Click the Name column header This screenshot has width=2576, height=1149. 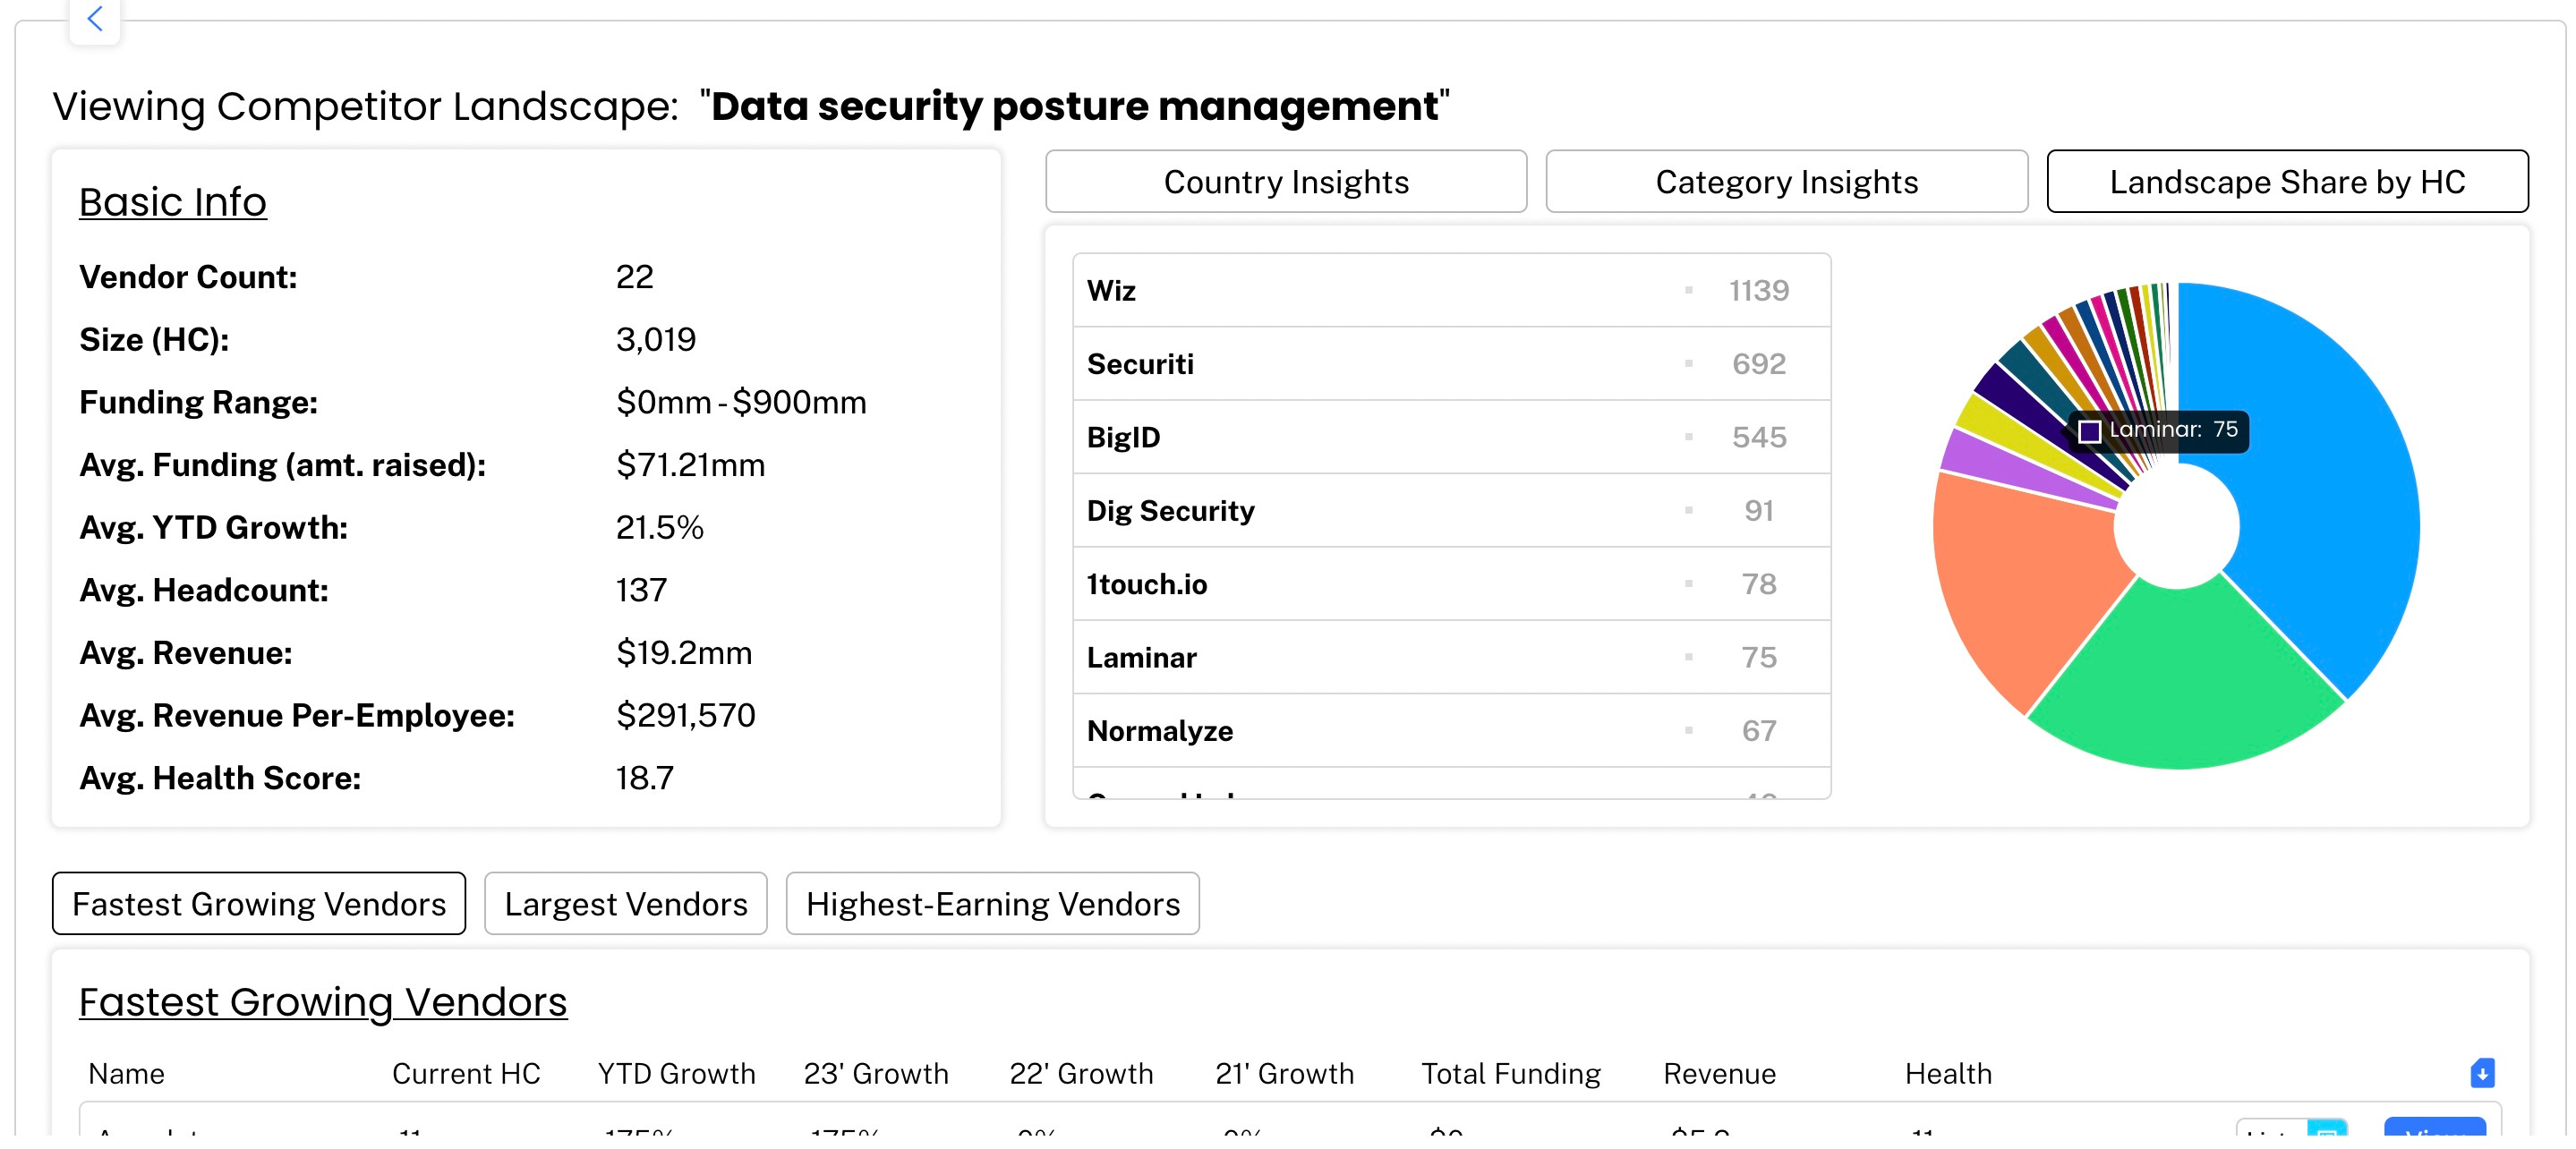(126, 1074)
